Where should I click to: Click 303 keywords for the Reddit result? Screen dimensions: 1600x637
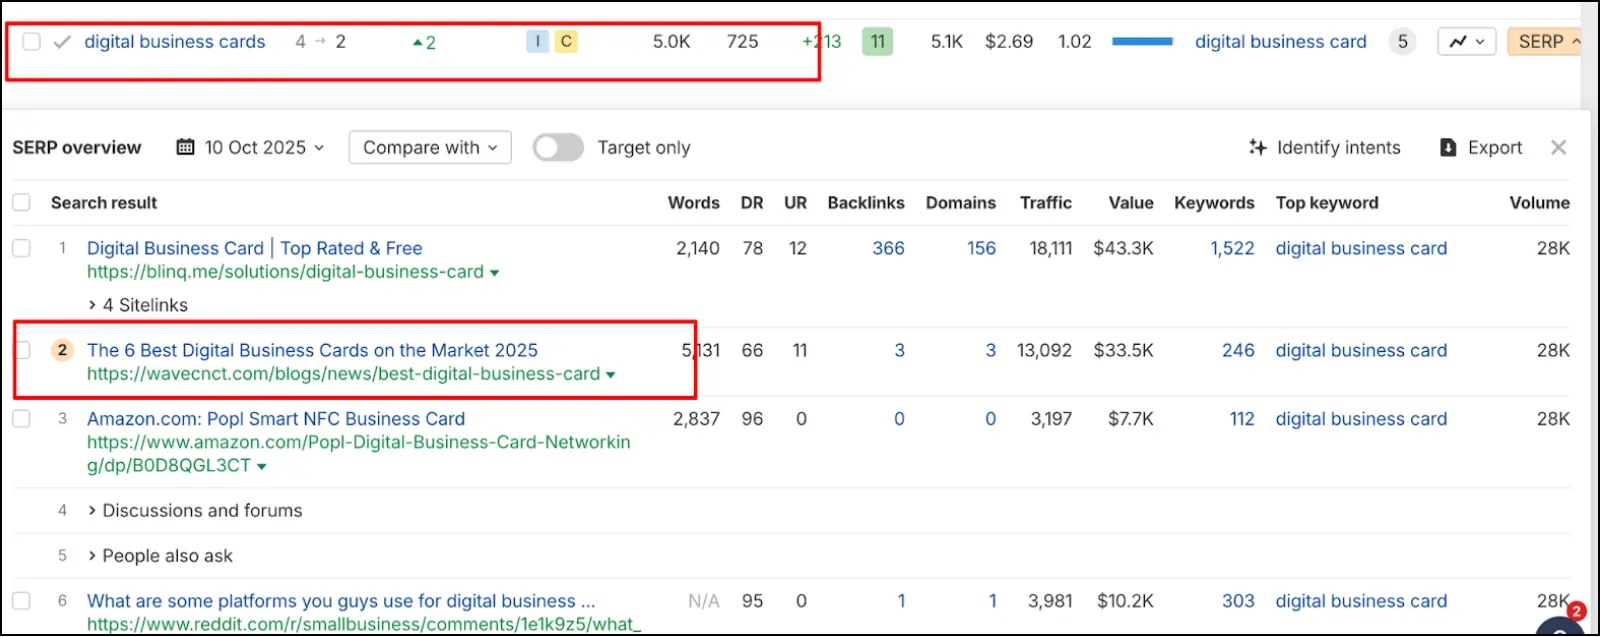tap(1238, 601)
